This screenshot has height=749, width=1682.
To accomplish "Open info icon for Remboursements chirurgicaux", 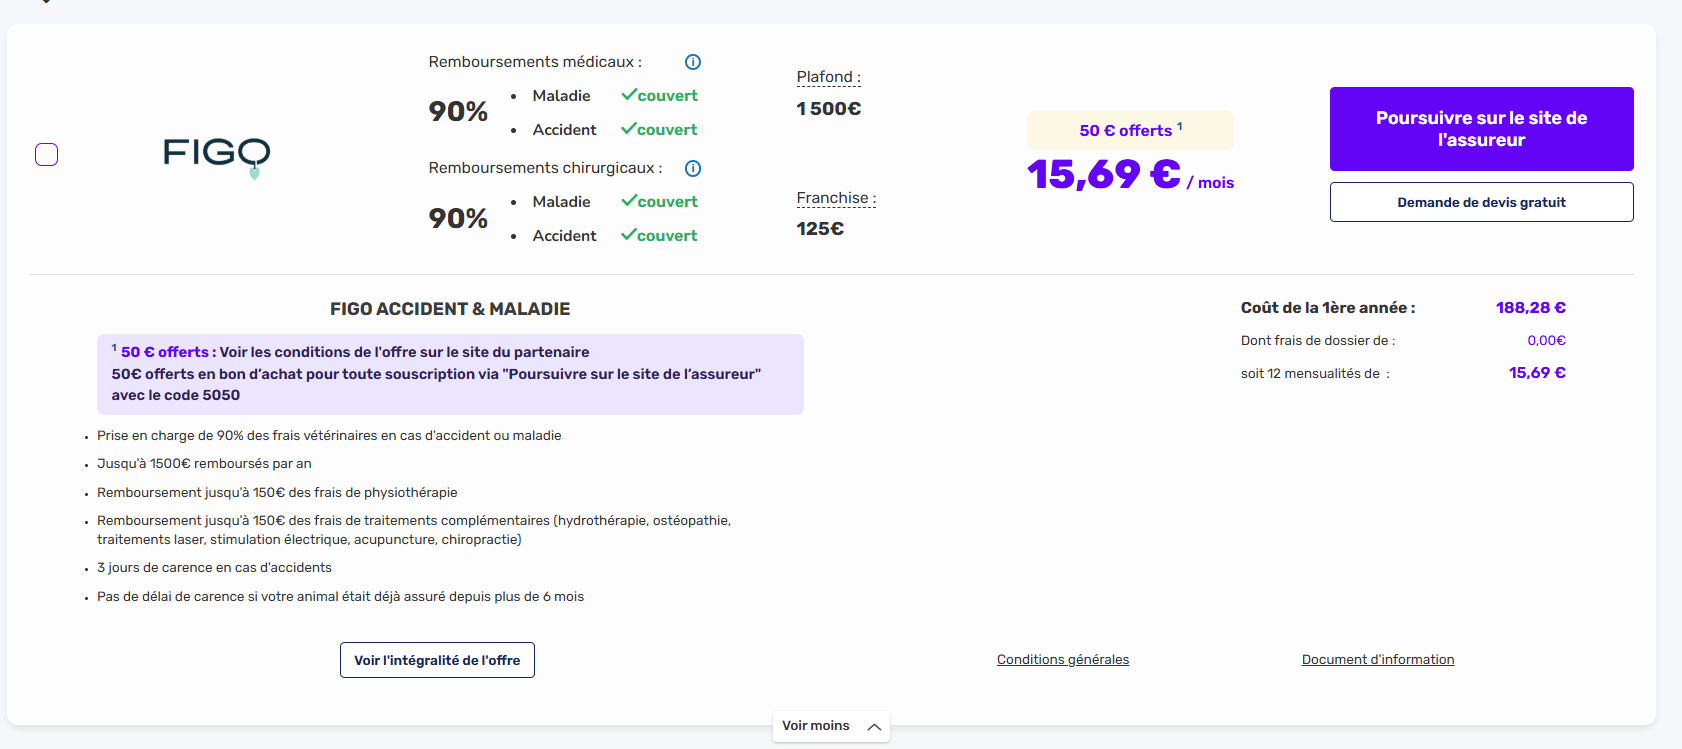I will click(693, 168).
